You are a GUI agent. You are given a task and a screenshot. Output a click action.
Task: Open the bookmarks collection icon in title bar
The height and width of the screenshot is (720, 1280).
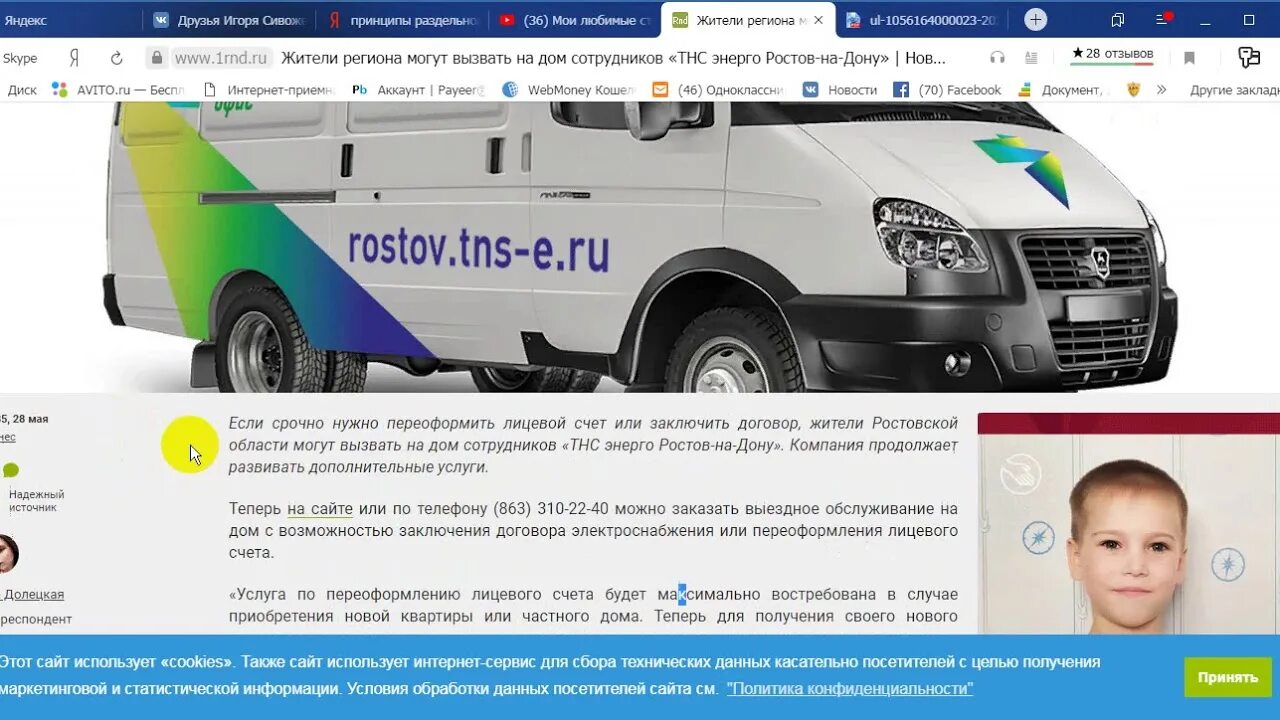[1118, 20]
